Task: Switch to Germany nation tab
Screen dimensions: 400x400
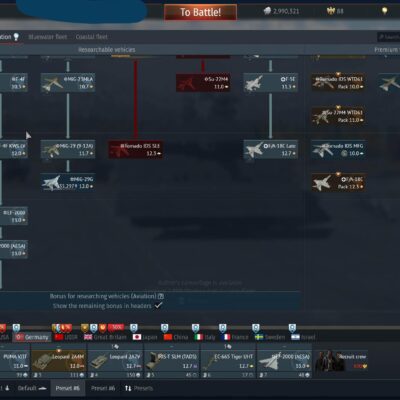Action: pos(32,337)
